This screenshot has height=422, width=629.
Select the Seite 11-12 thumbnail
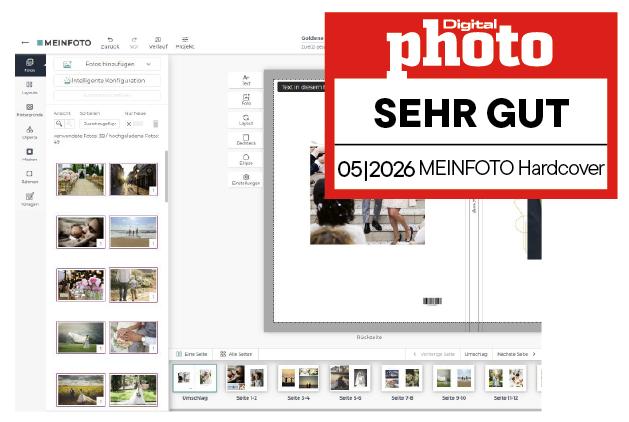505,377
